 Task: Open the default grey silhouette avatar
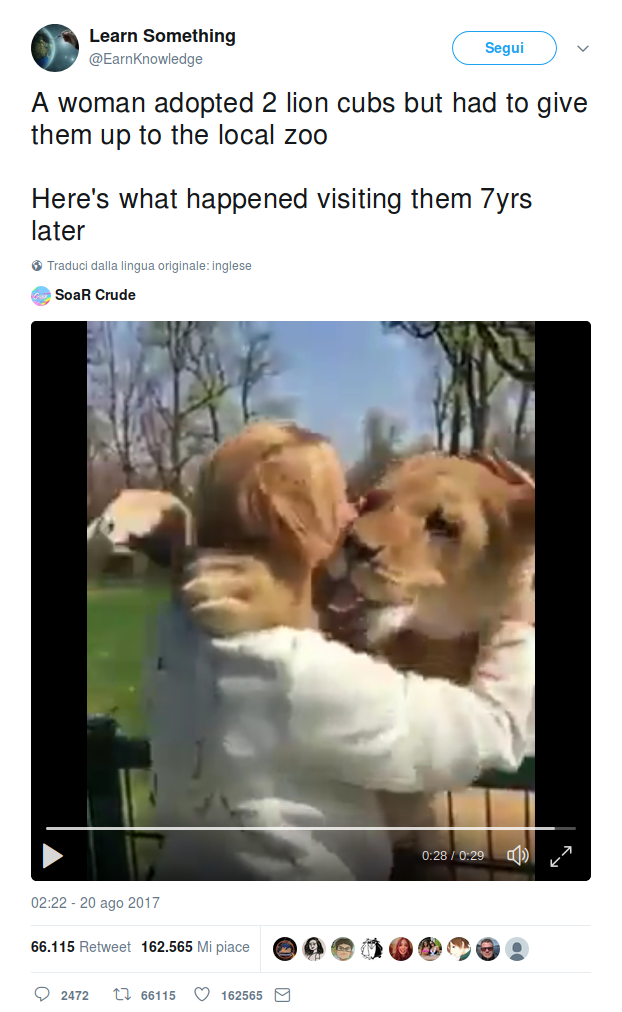pyautogui.click(x=517, y=949)
